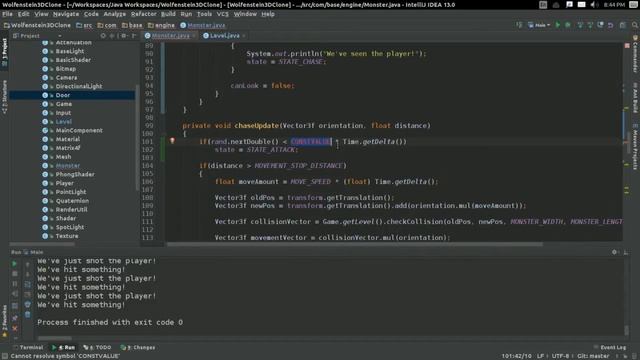This screenshot has width=640, height=360.
Task: Open the Navigate menu
Action: 66,14
